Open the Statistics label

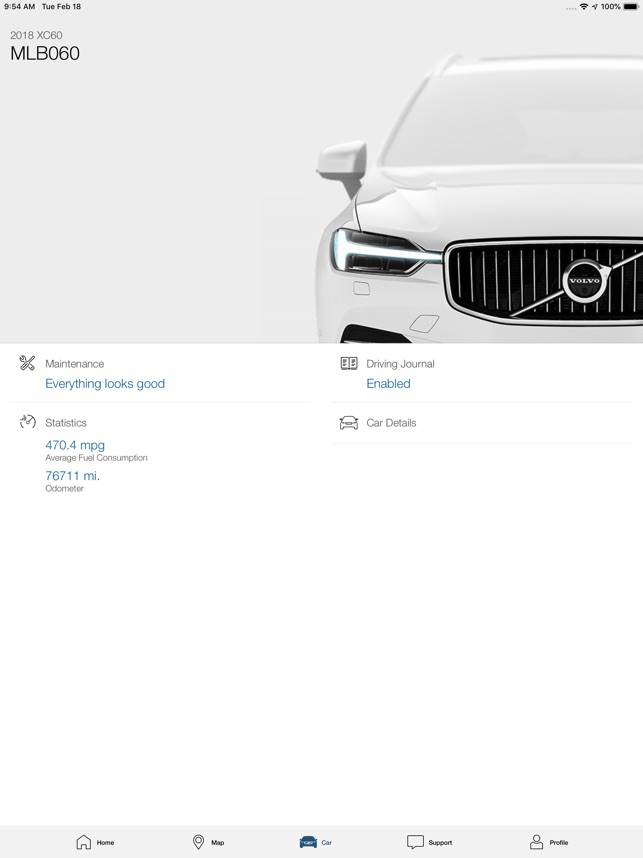[66, 423]
